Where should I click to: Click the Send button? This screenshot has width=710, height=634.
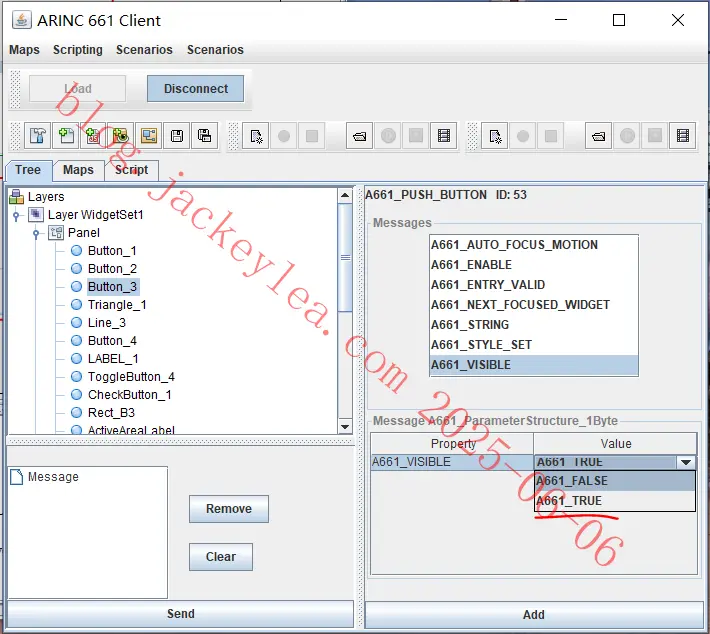click(180, 614)
